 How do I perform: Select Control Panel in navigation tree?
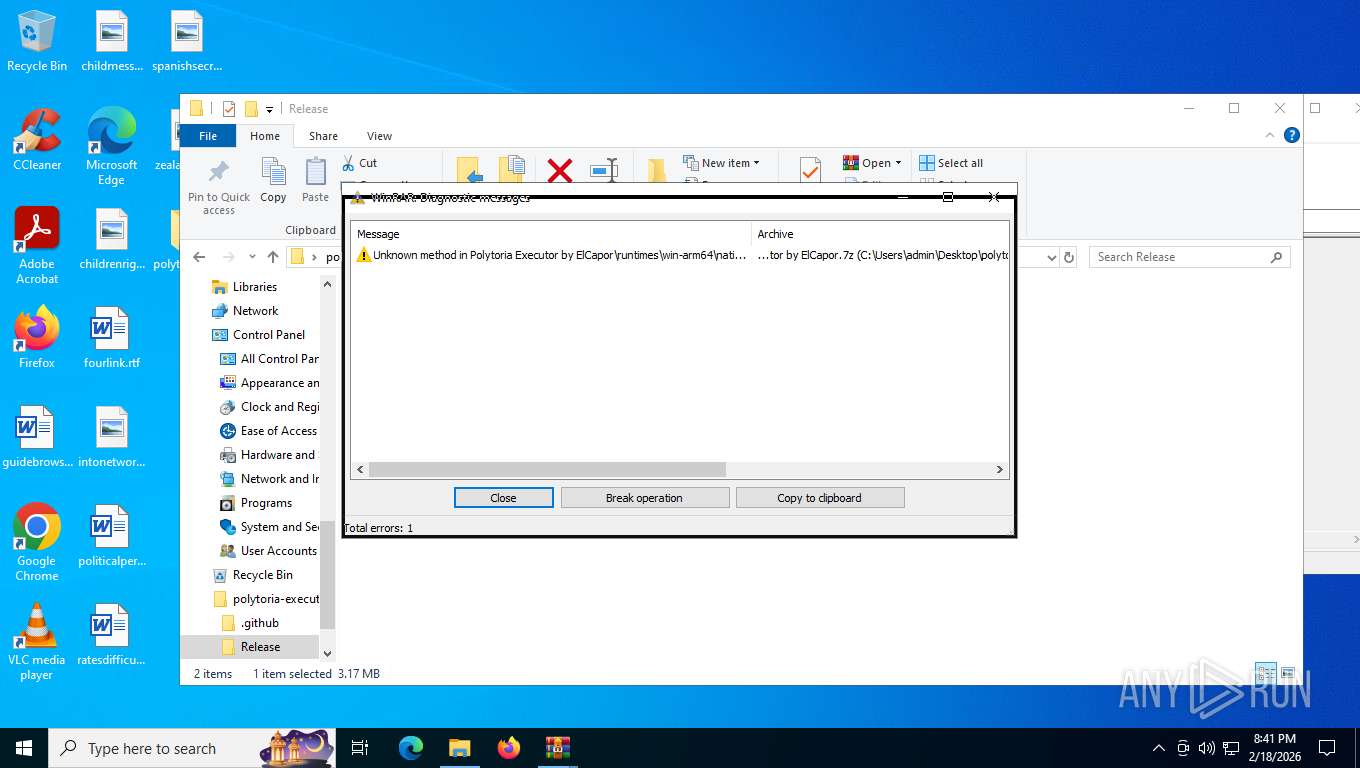tap(268, 335)
